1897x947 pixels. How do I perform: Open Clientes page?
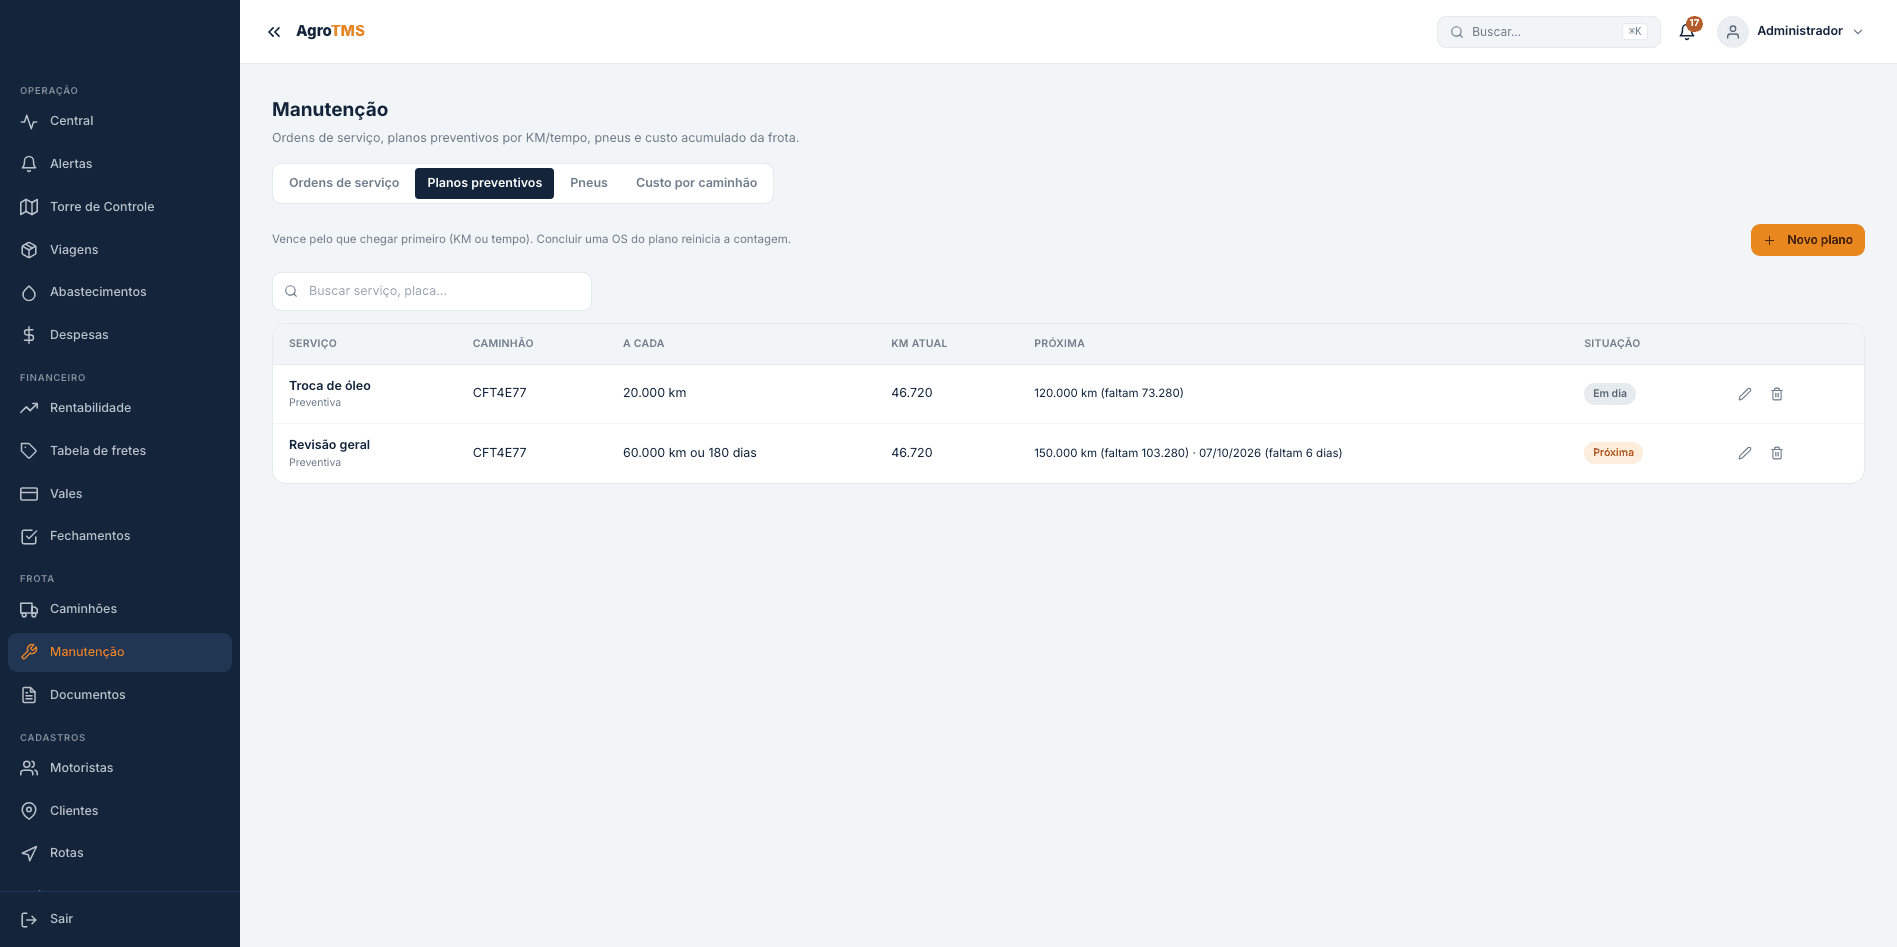120,811
